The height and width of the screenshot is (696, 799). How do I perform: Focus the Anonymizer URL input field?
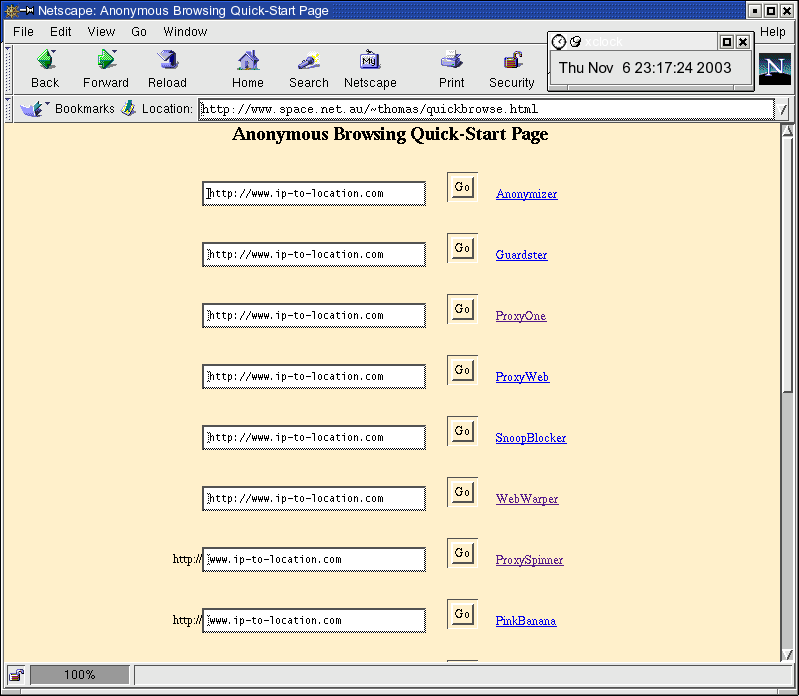[314, 194]
